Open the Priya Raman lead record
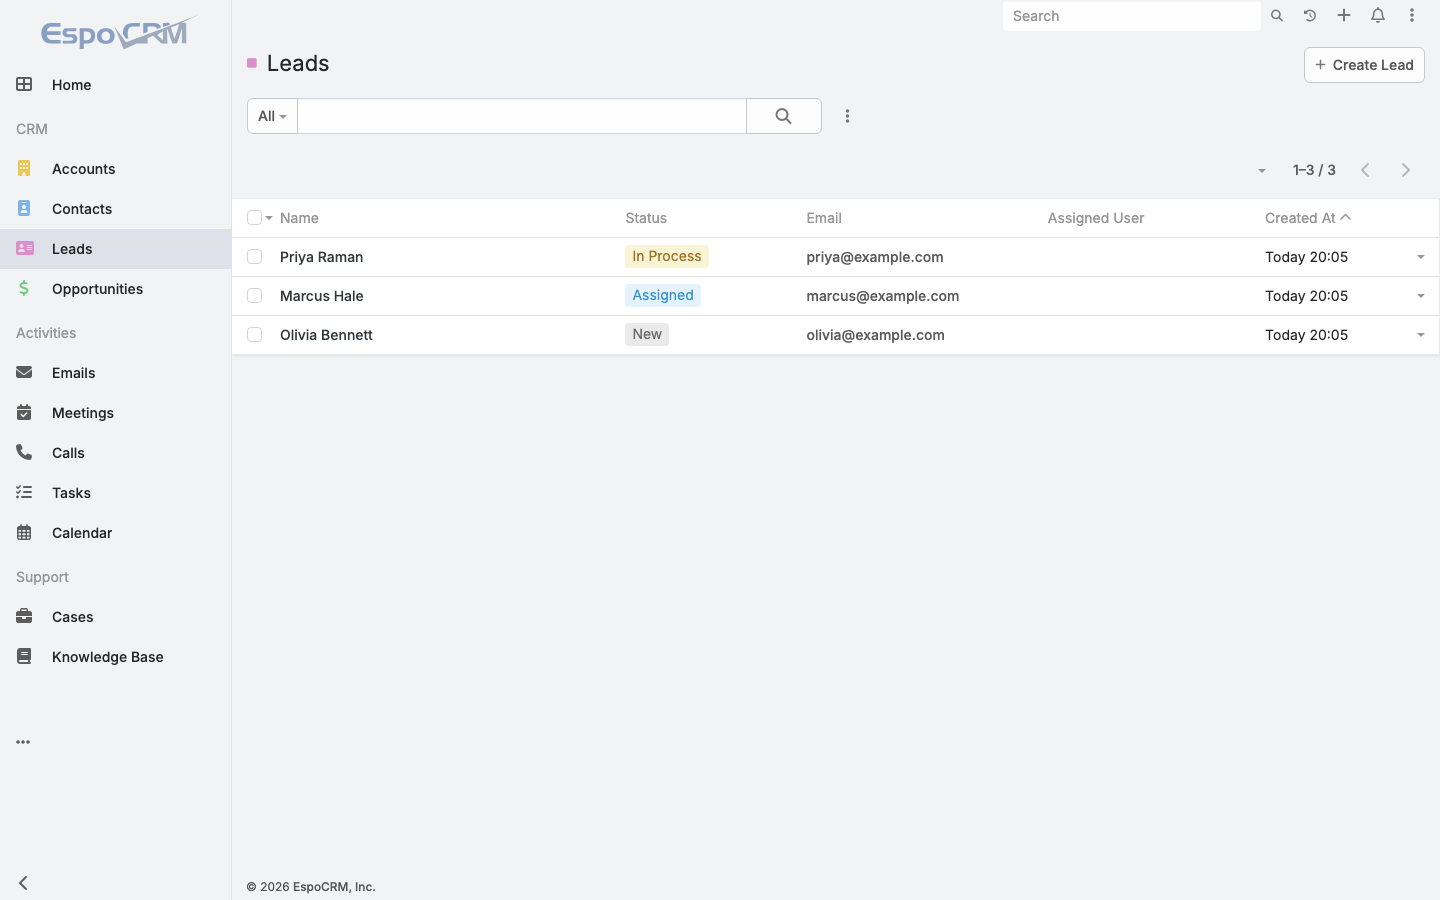Image resolution: width=1440 pixels, height=900 pixels. click(321, 257)
